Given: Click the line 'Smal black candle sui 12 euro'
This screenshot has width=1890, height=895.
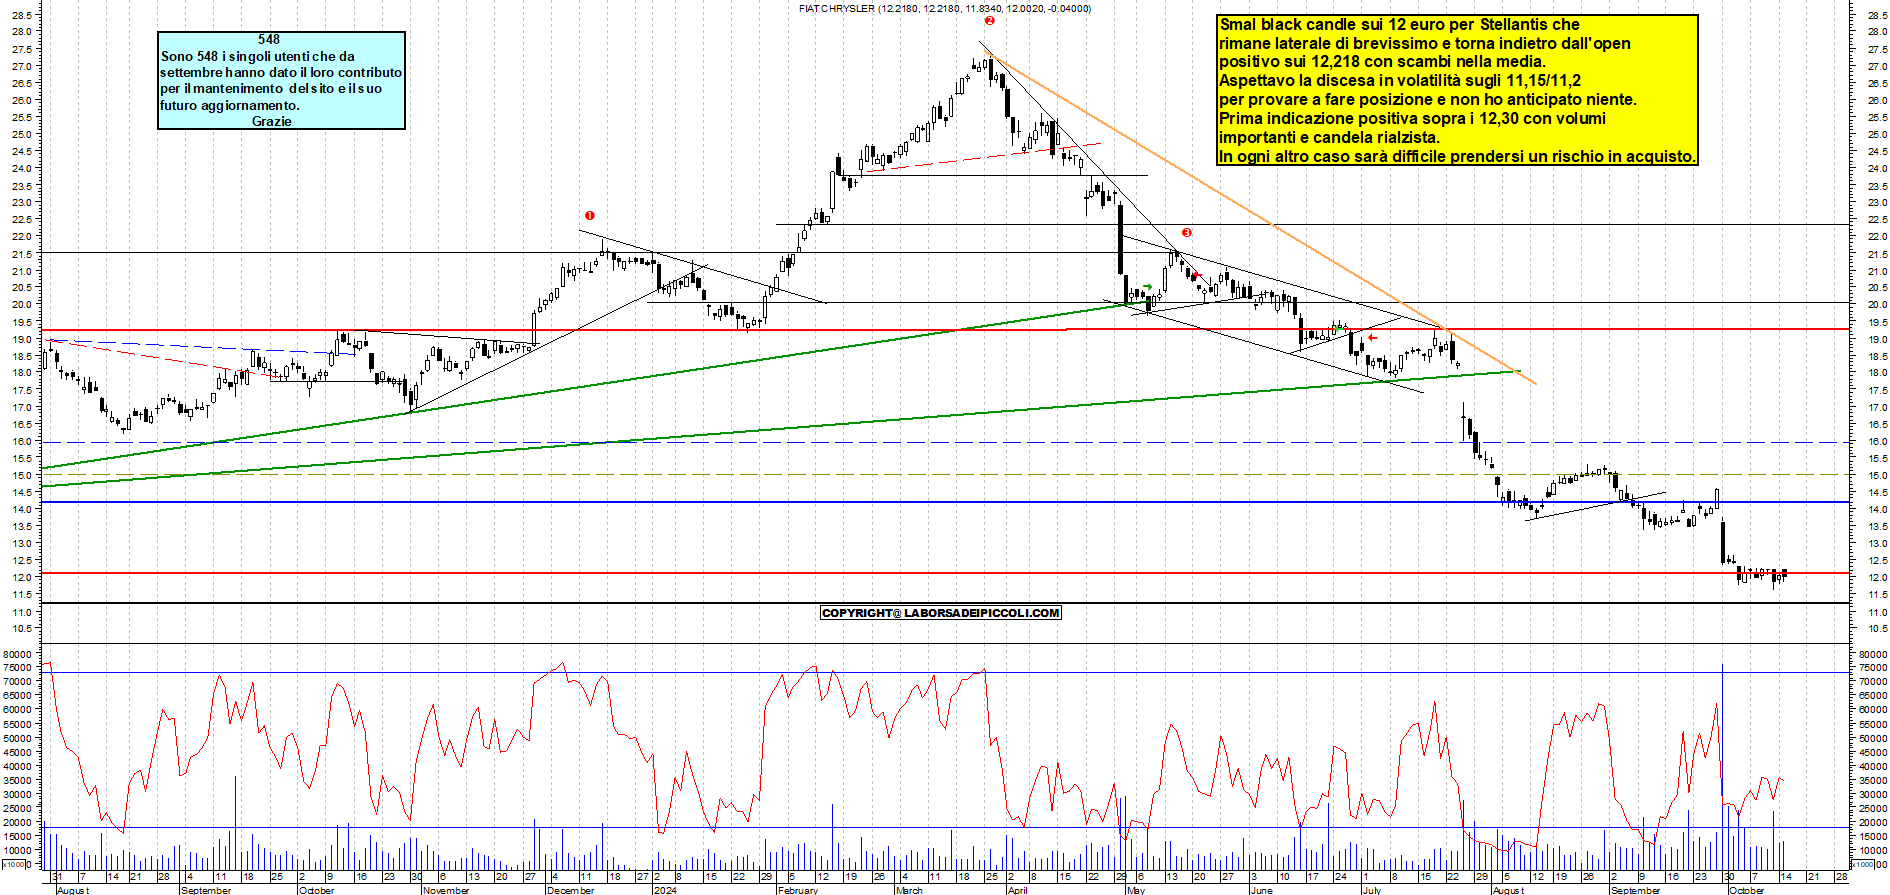Looking at the screenshot, I should (1400, 24).
